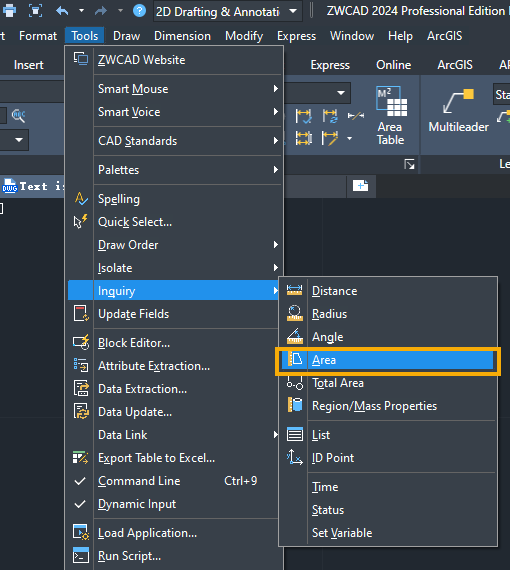Image resolution: width=510 pixels, height=570 pixels.
Task: Open the Window menu
Action: pyautogui.click(x=352, y=36)
